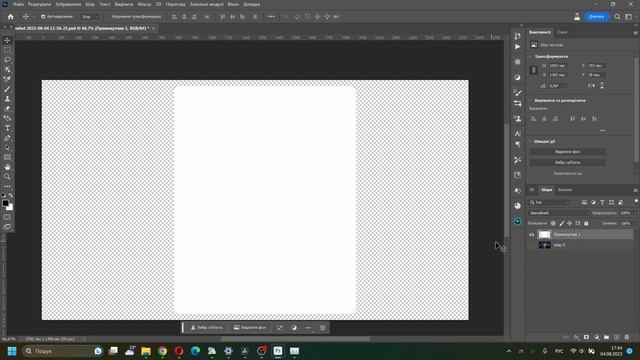This screenshot has height=360, width=640.
Task: Open the Clone Source panel icon
Action: [518, 119]
